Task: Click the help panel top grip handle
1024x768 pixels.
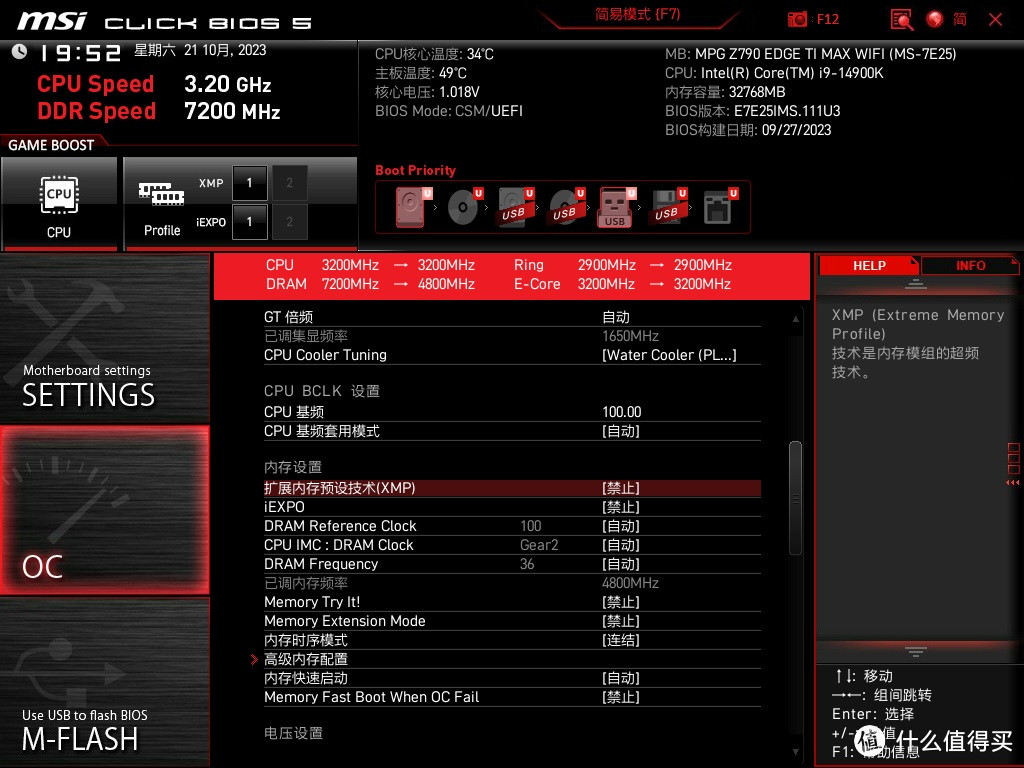Action: pos(916,283)
